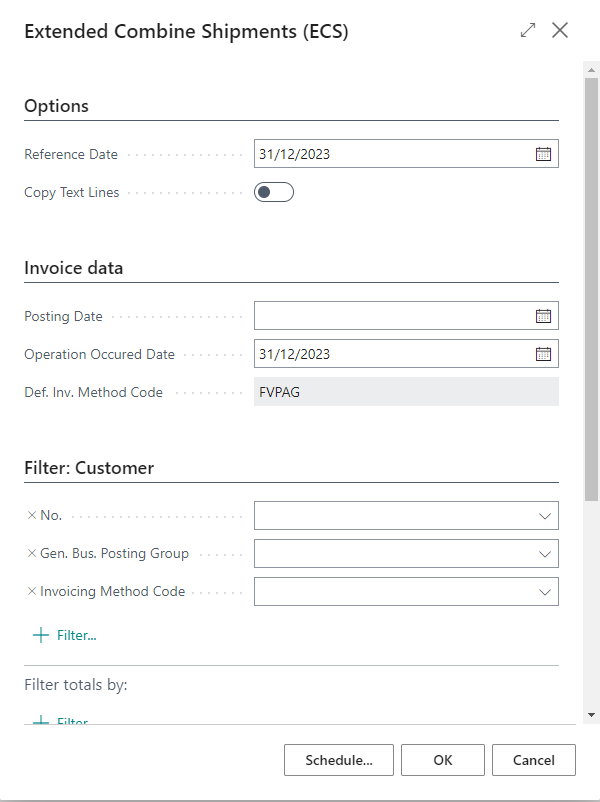Click the scrollbar down arrow
600x802 pixels.
(590, 716)
